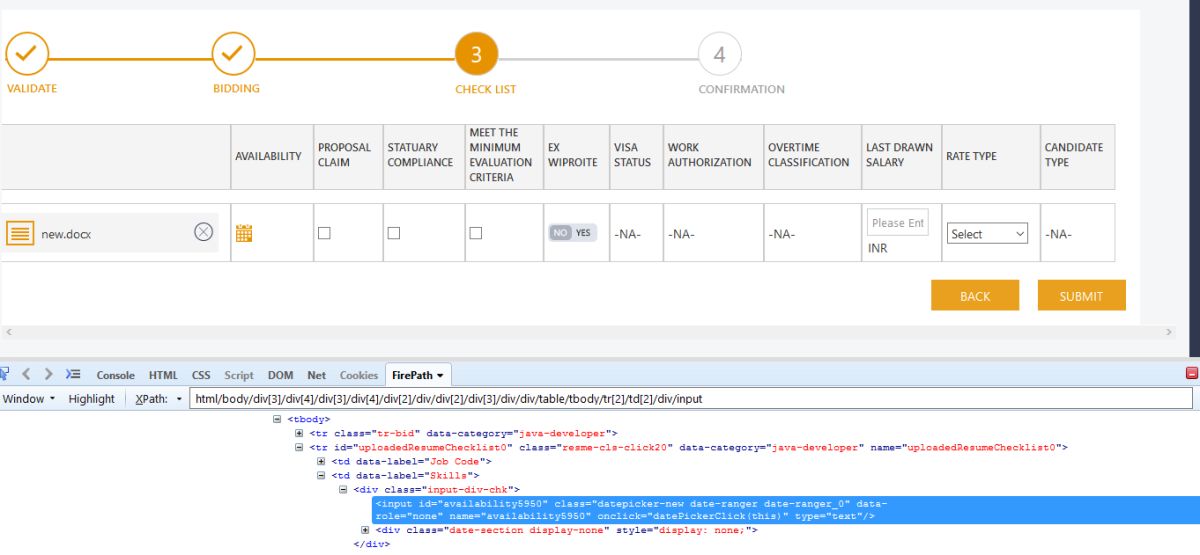
Task: Click the WORK AUTHORIZATION column header
Action: pyautogui.click(x=710, y=155)
